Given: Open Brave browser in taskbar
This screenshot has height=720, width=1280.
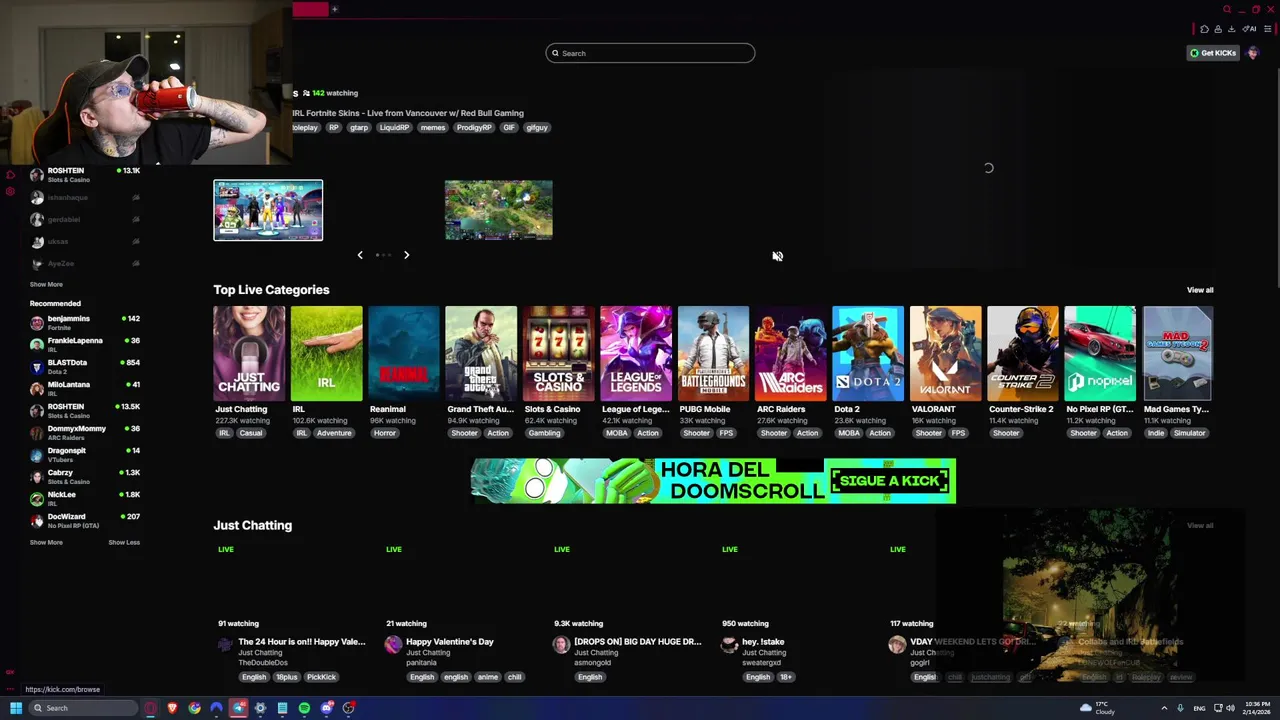Looking at the screenshot, I should (x=172, y=708).
